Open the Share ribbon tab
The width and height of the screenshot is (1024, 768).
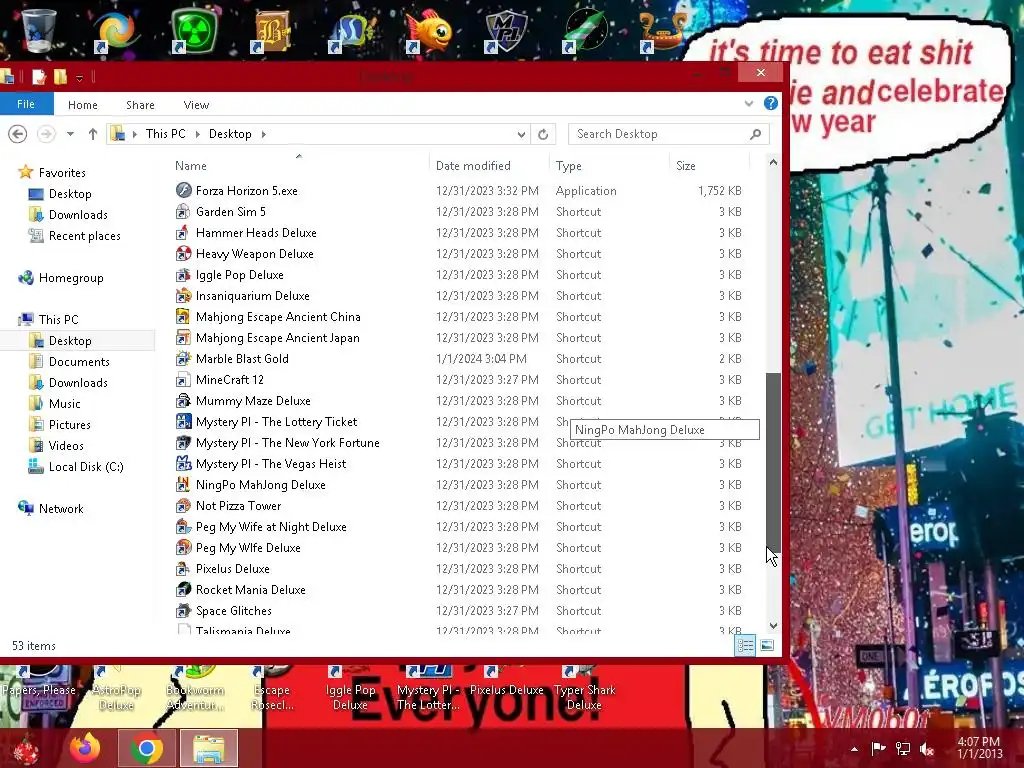(140, 105)
